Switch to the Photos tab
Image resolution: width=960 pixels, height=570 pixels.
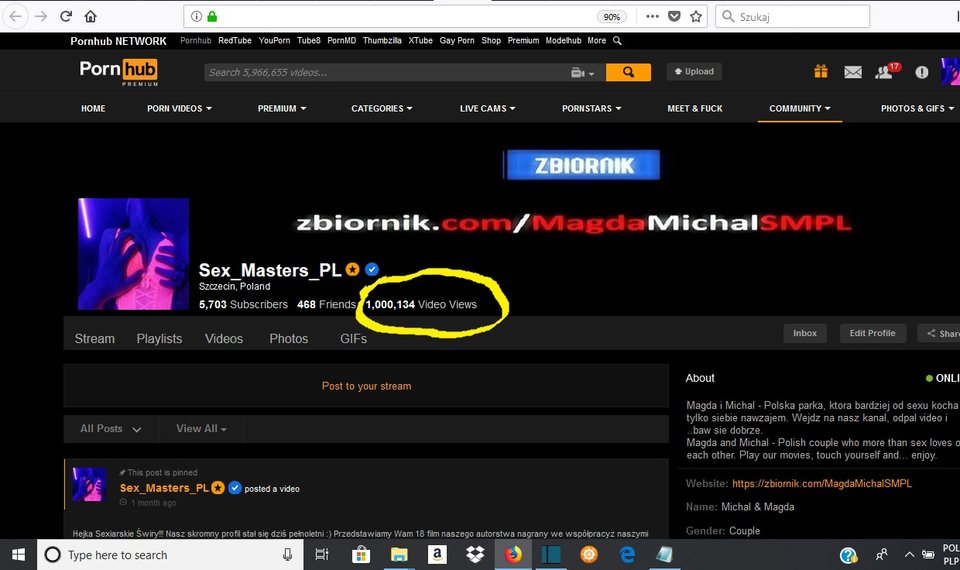(289, 339)
